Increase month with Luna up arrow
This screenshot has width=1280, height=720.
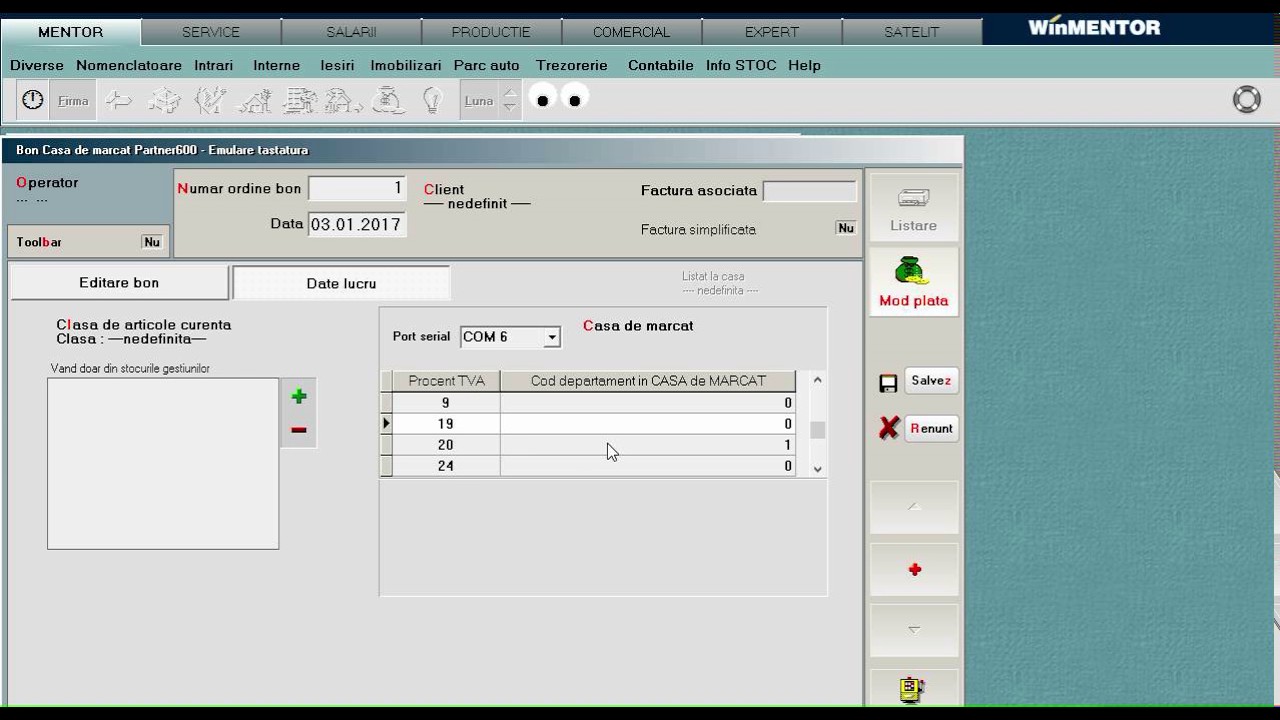click(x=510, y=93)
